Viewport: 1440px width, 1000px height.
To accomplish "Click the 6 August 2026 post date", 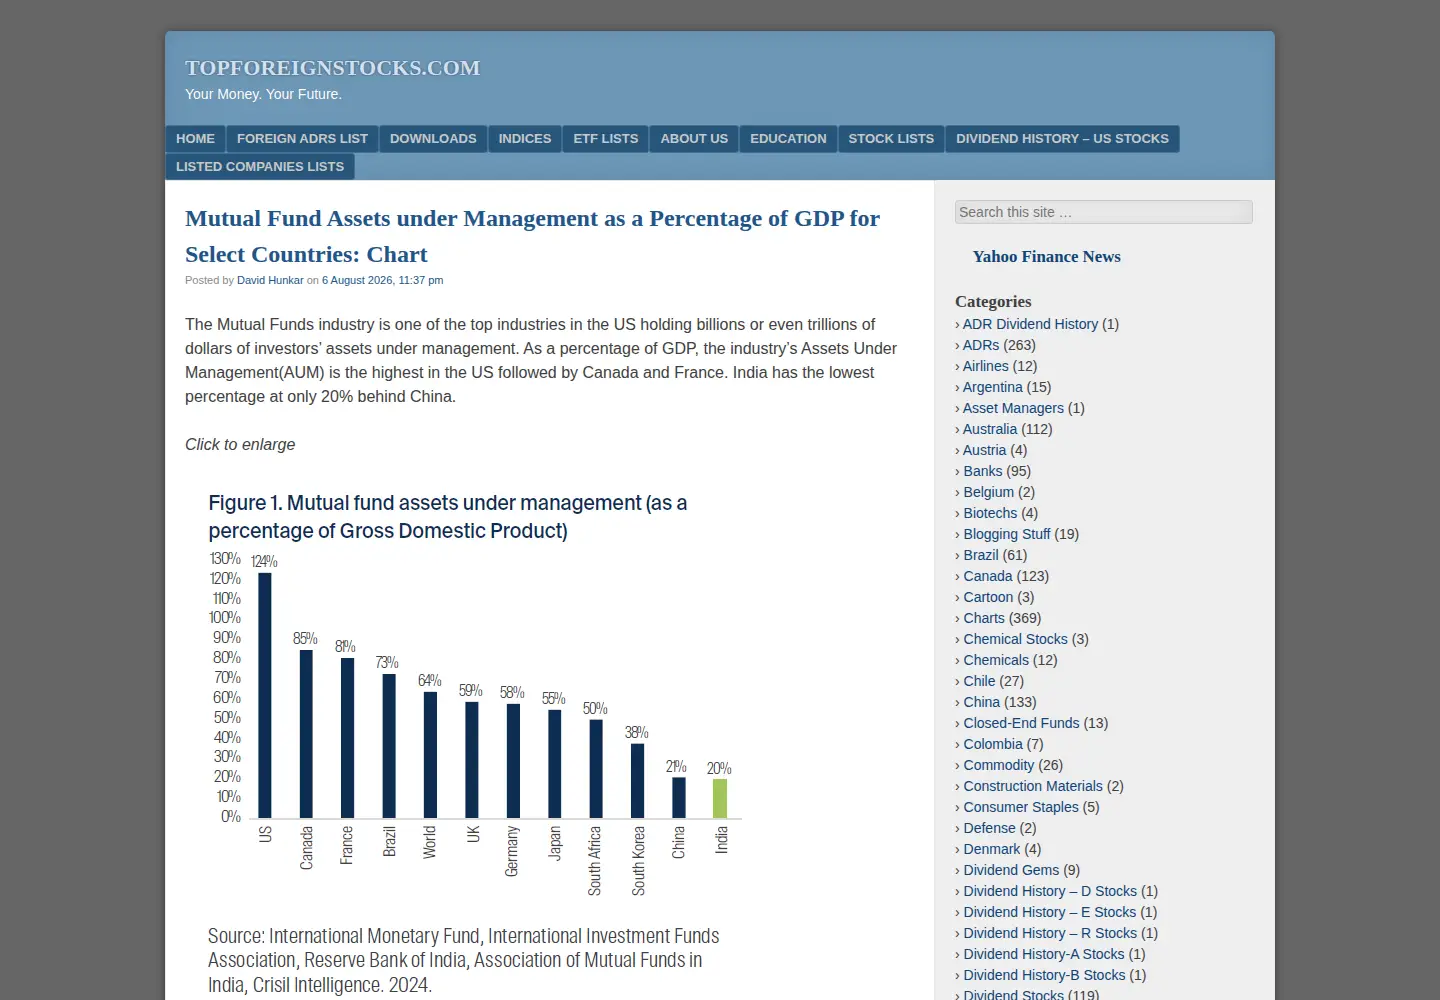I will point(382,280).
